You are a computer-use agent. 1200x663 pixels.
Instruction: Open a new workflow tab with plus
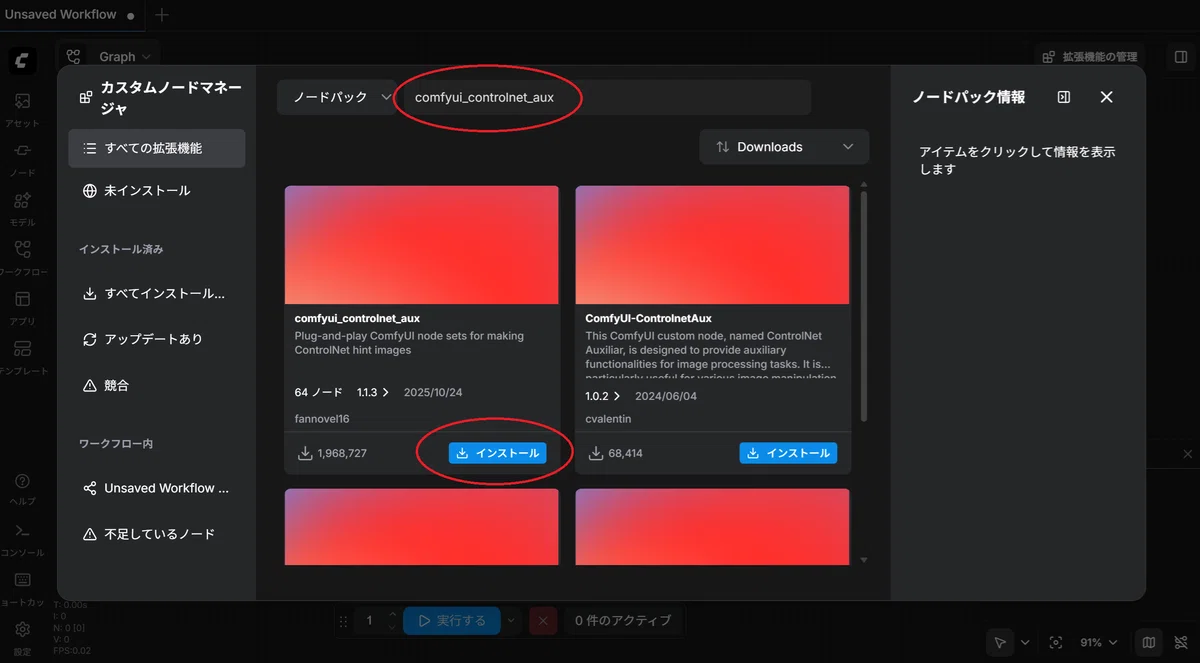tap(162, 15)
